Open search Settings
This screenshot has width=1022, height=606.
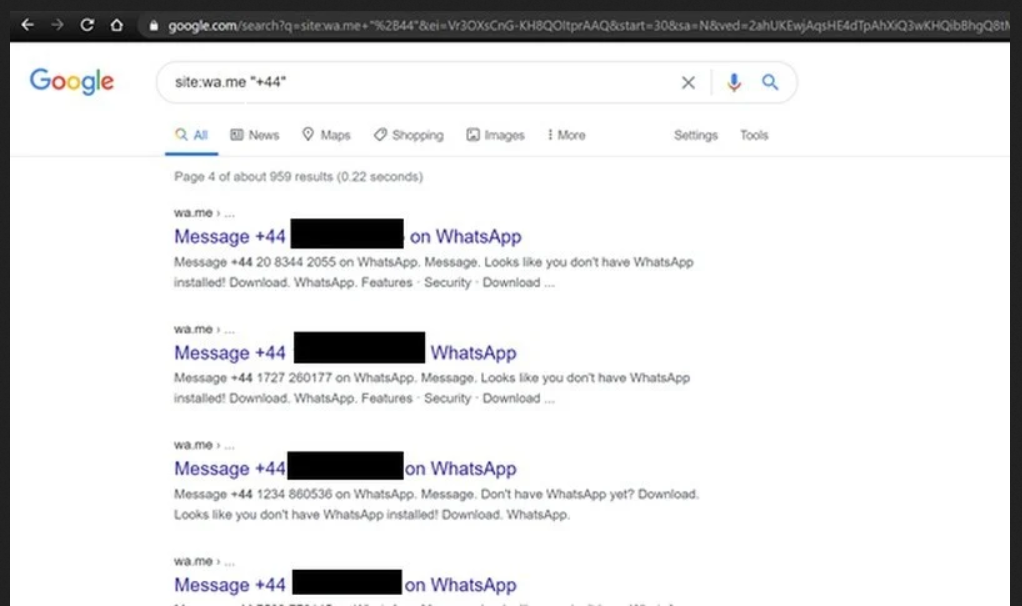pyautogui.click(x=695, y=135)
